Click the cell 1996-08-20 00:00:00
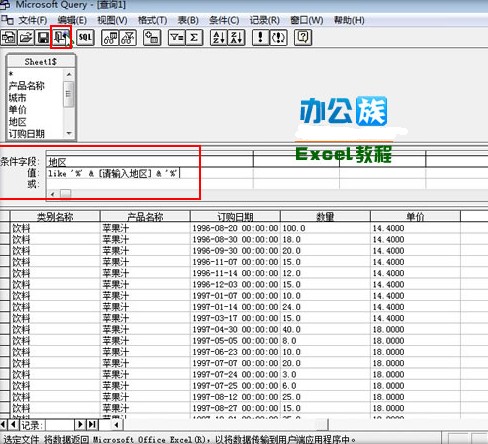 pos(235,228)
